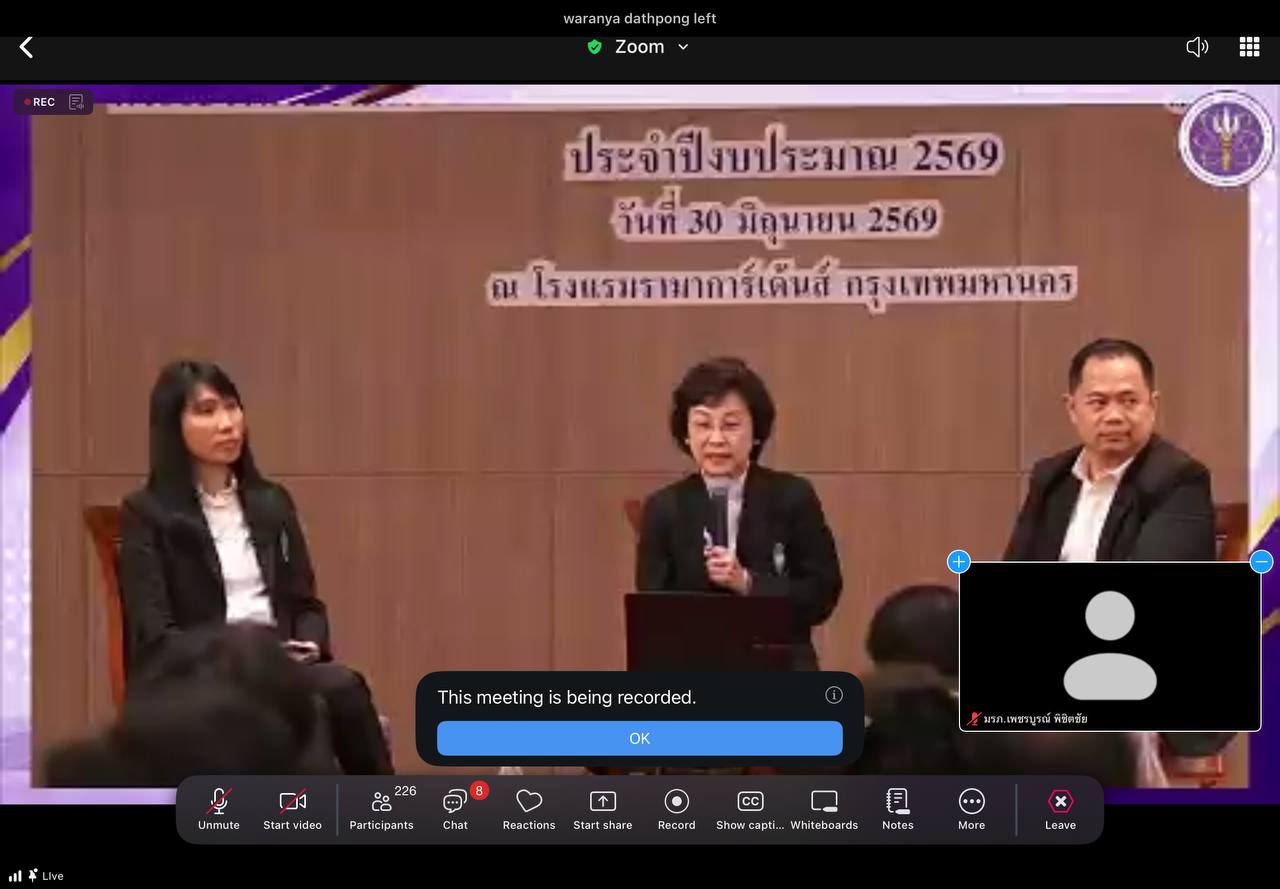The image size is (1280, 889).
Task: Click OK on the recording notice
Action: tap(640, 738)
